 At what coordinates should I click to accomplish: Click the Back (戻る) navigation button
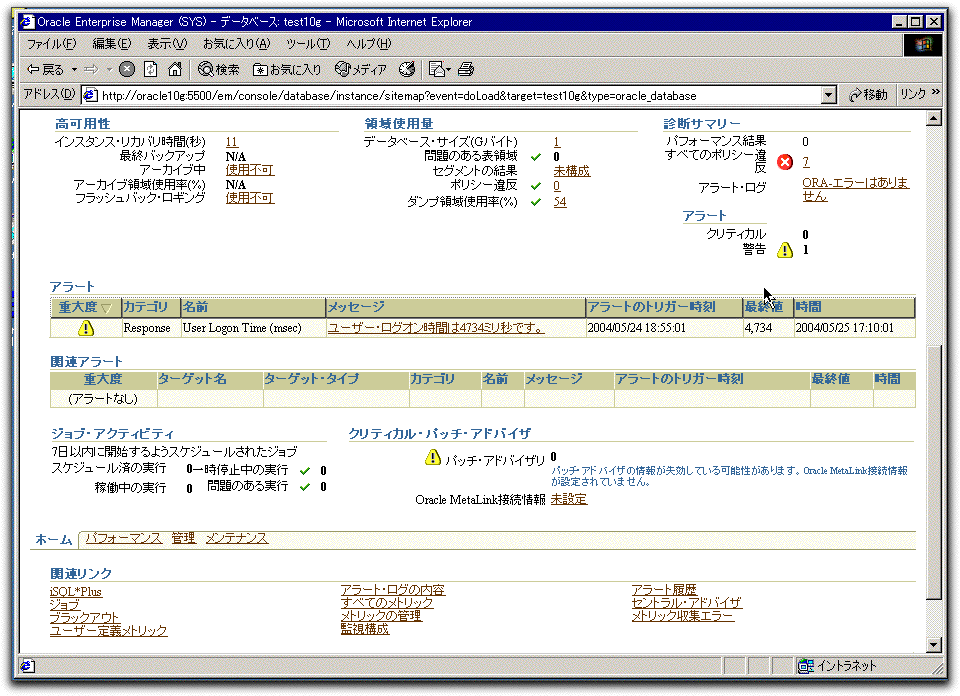point(45,70)
